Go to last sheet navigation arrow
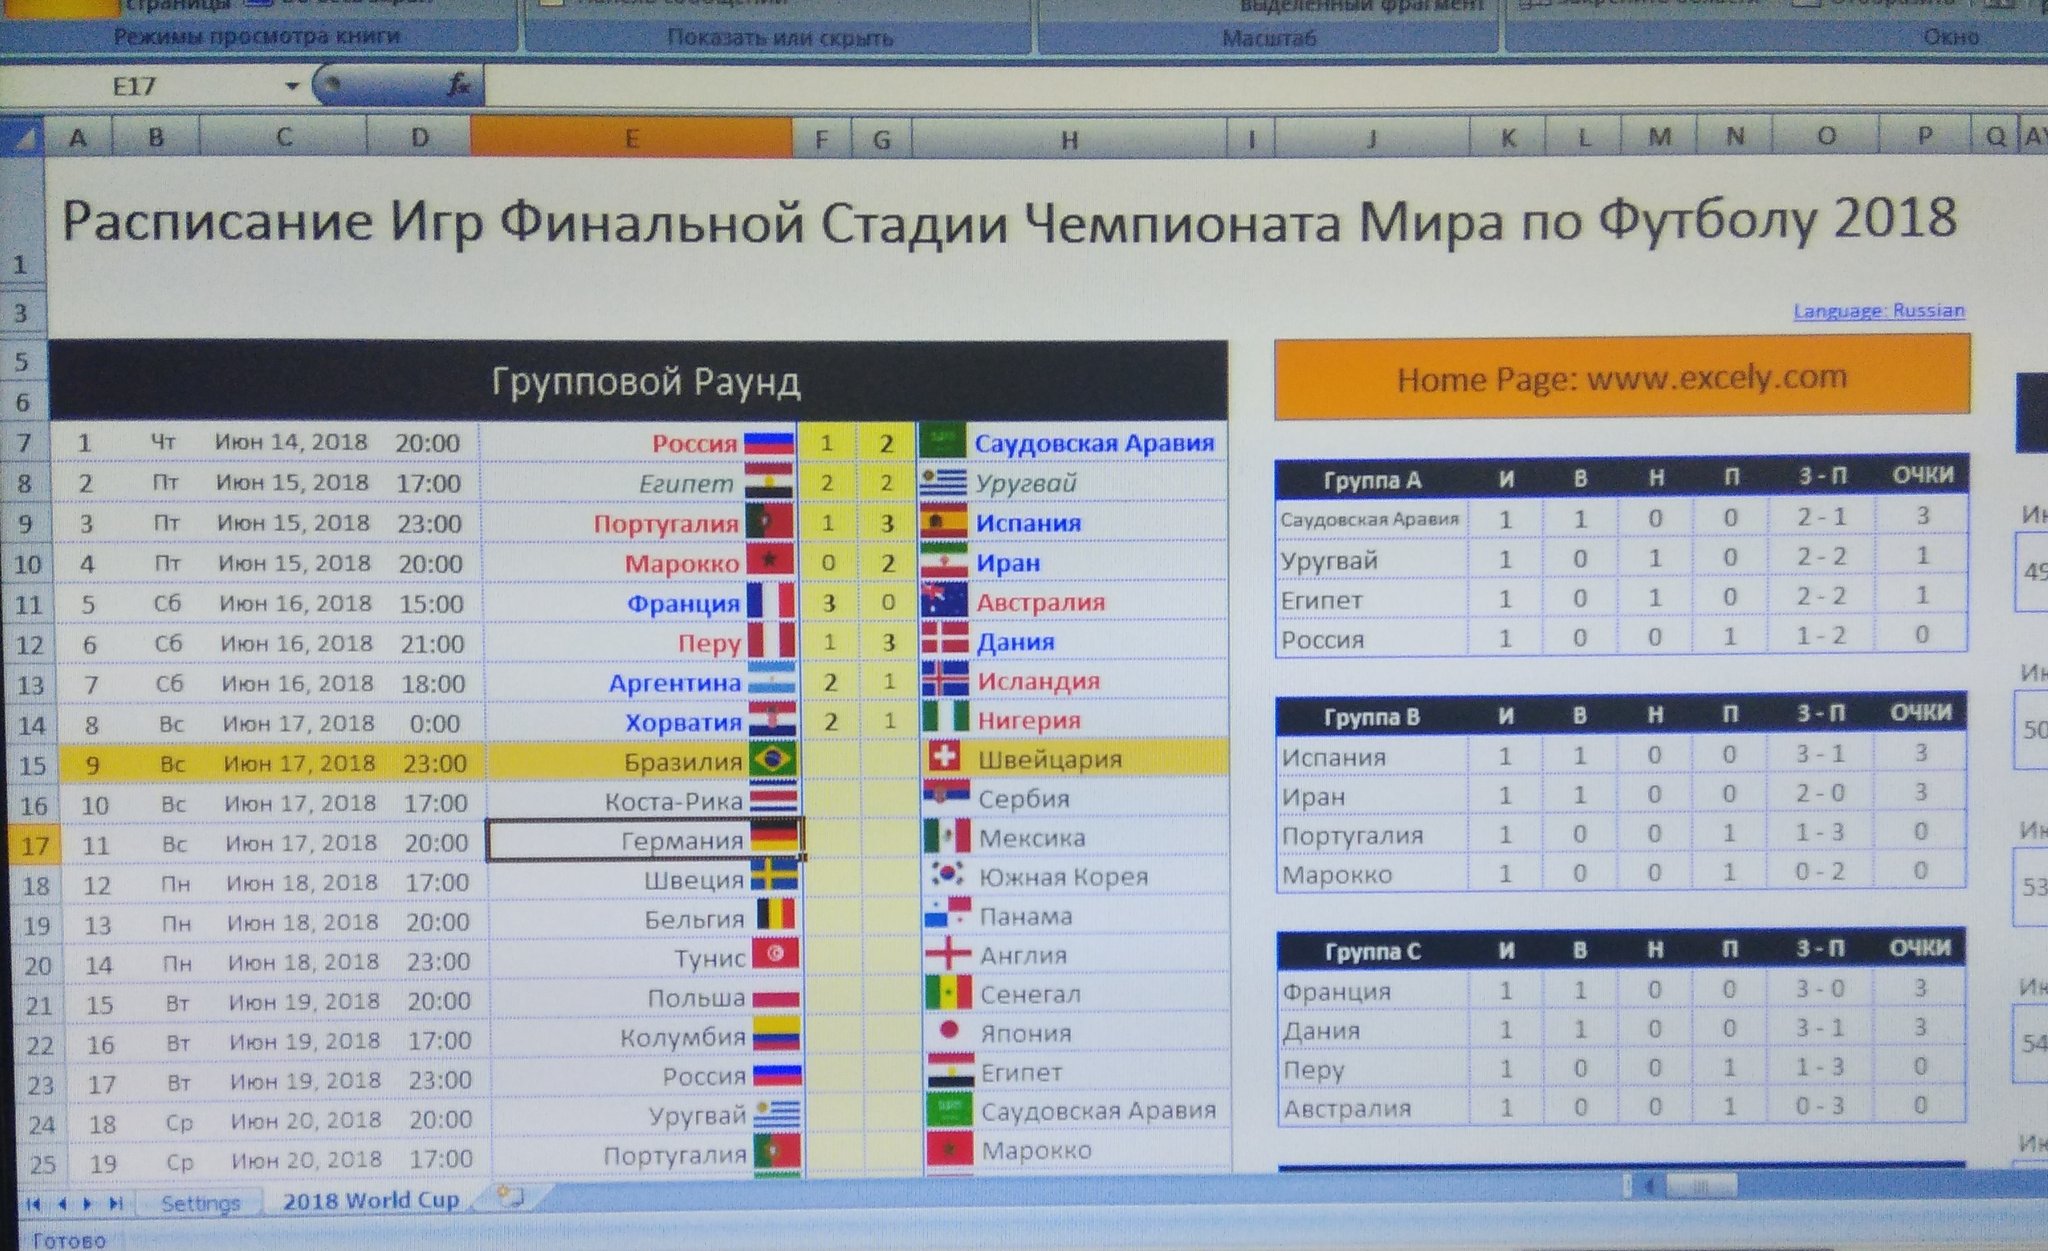Screen dimensions: 2048x1251 (x=116, y=1203)
